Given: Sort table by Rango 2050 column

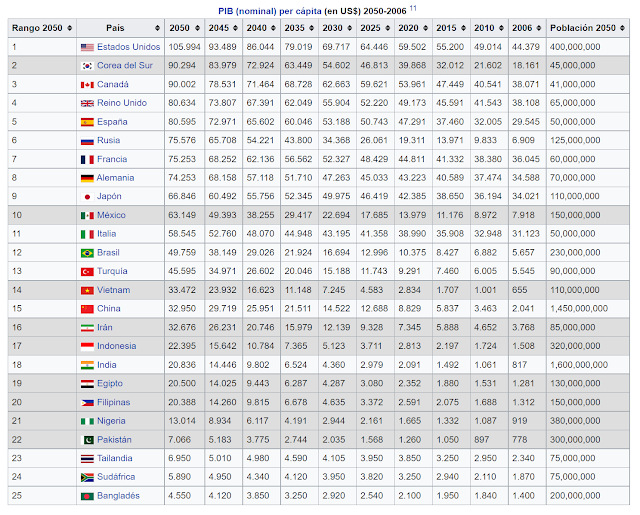Looking at the screenshot, I should [69, 28].
